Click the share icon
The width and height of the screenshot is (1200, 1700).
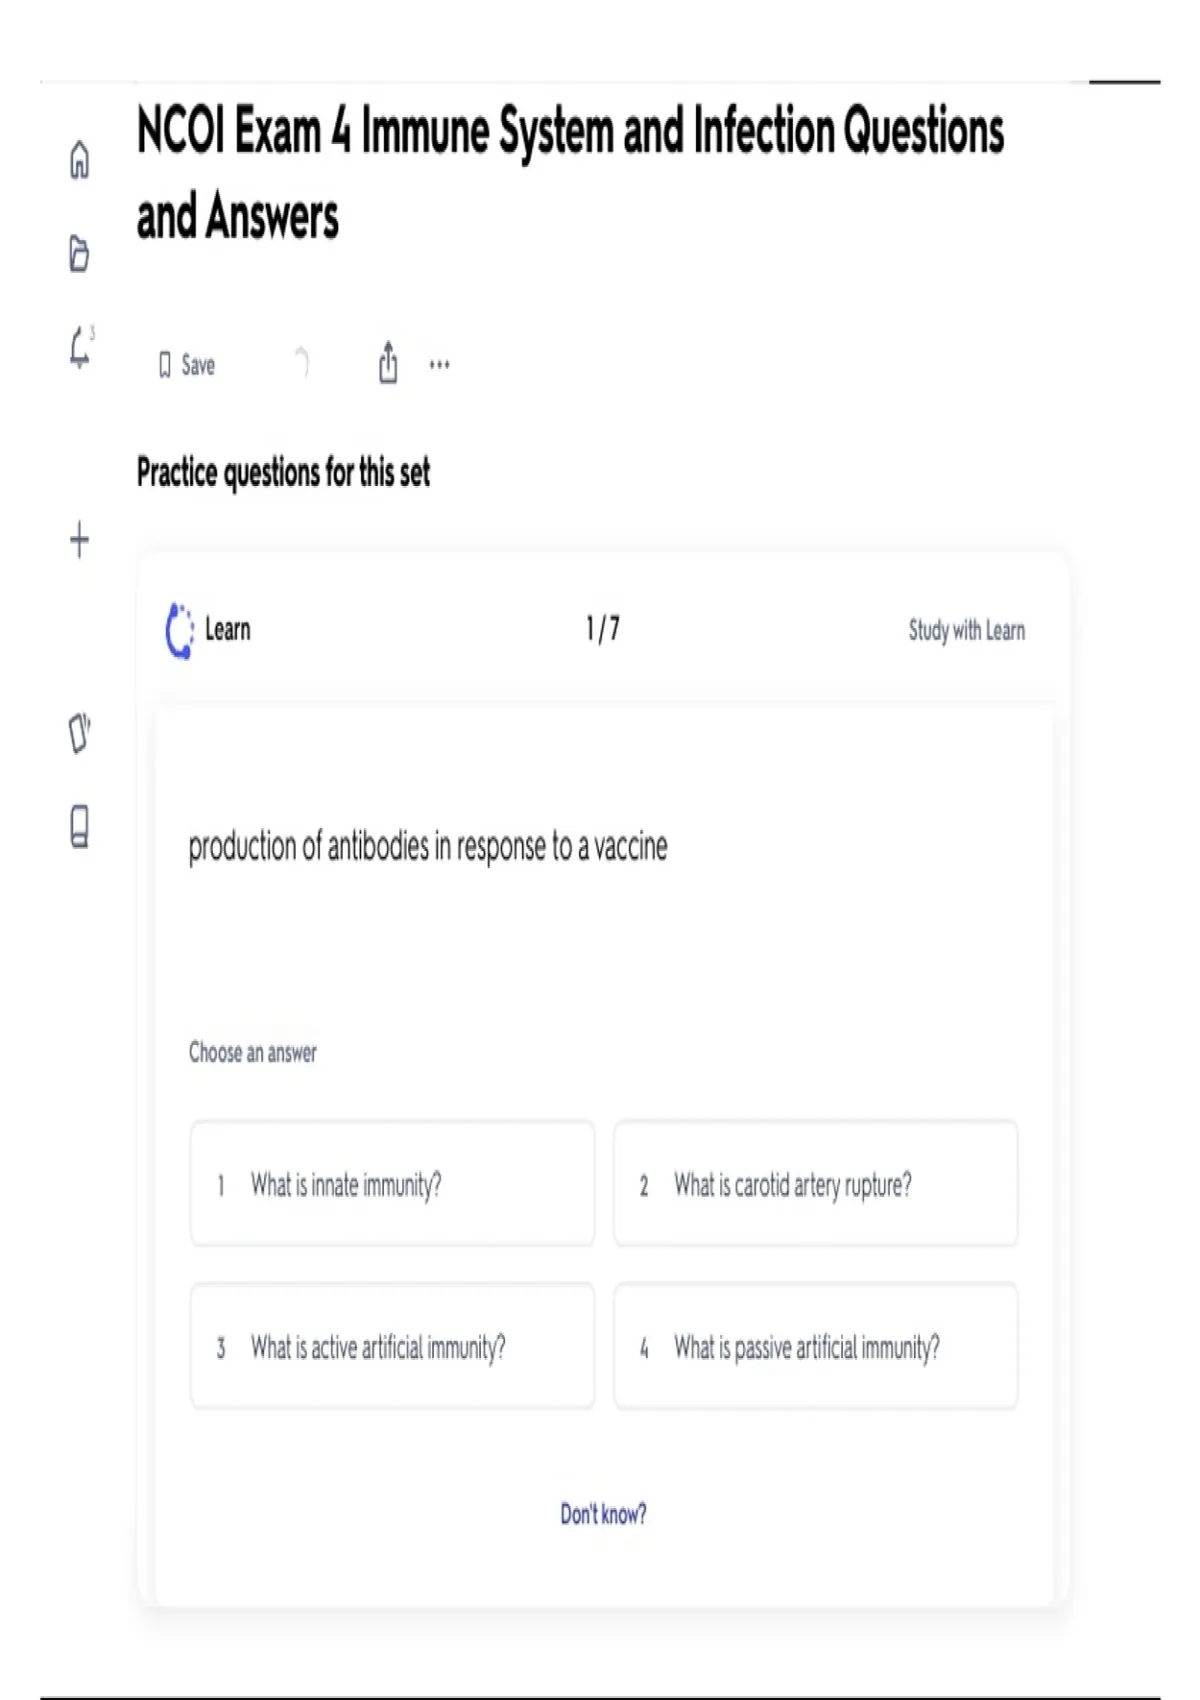pyautogui.click(x=388, y=363)
